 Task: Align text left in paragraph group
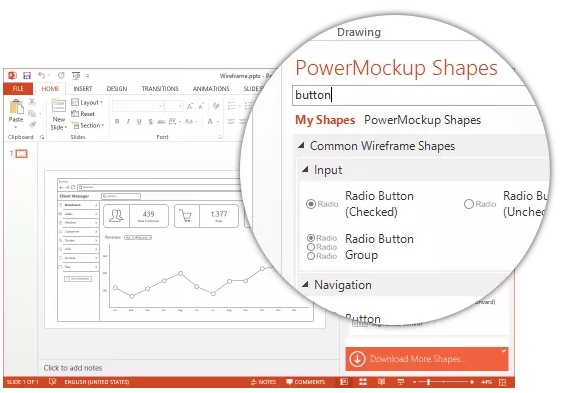(x=231, y=121)
